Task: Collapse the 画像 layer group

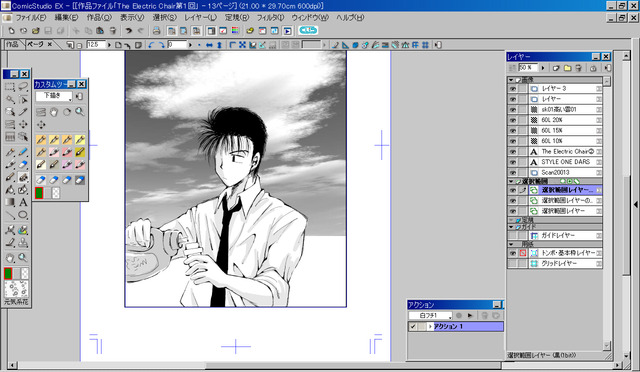Action: pyautogui.click(x=511, y=80)
